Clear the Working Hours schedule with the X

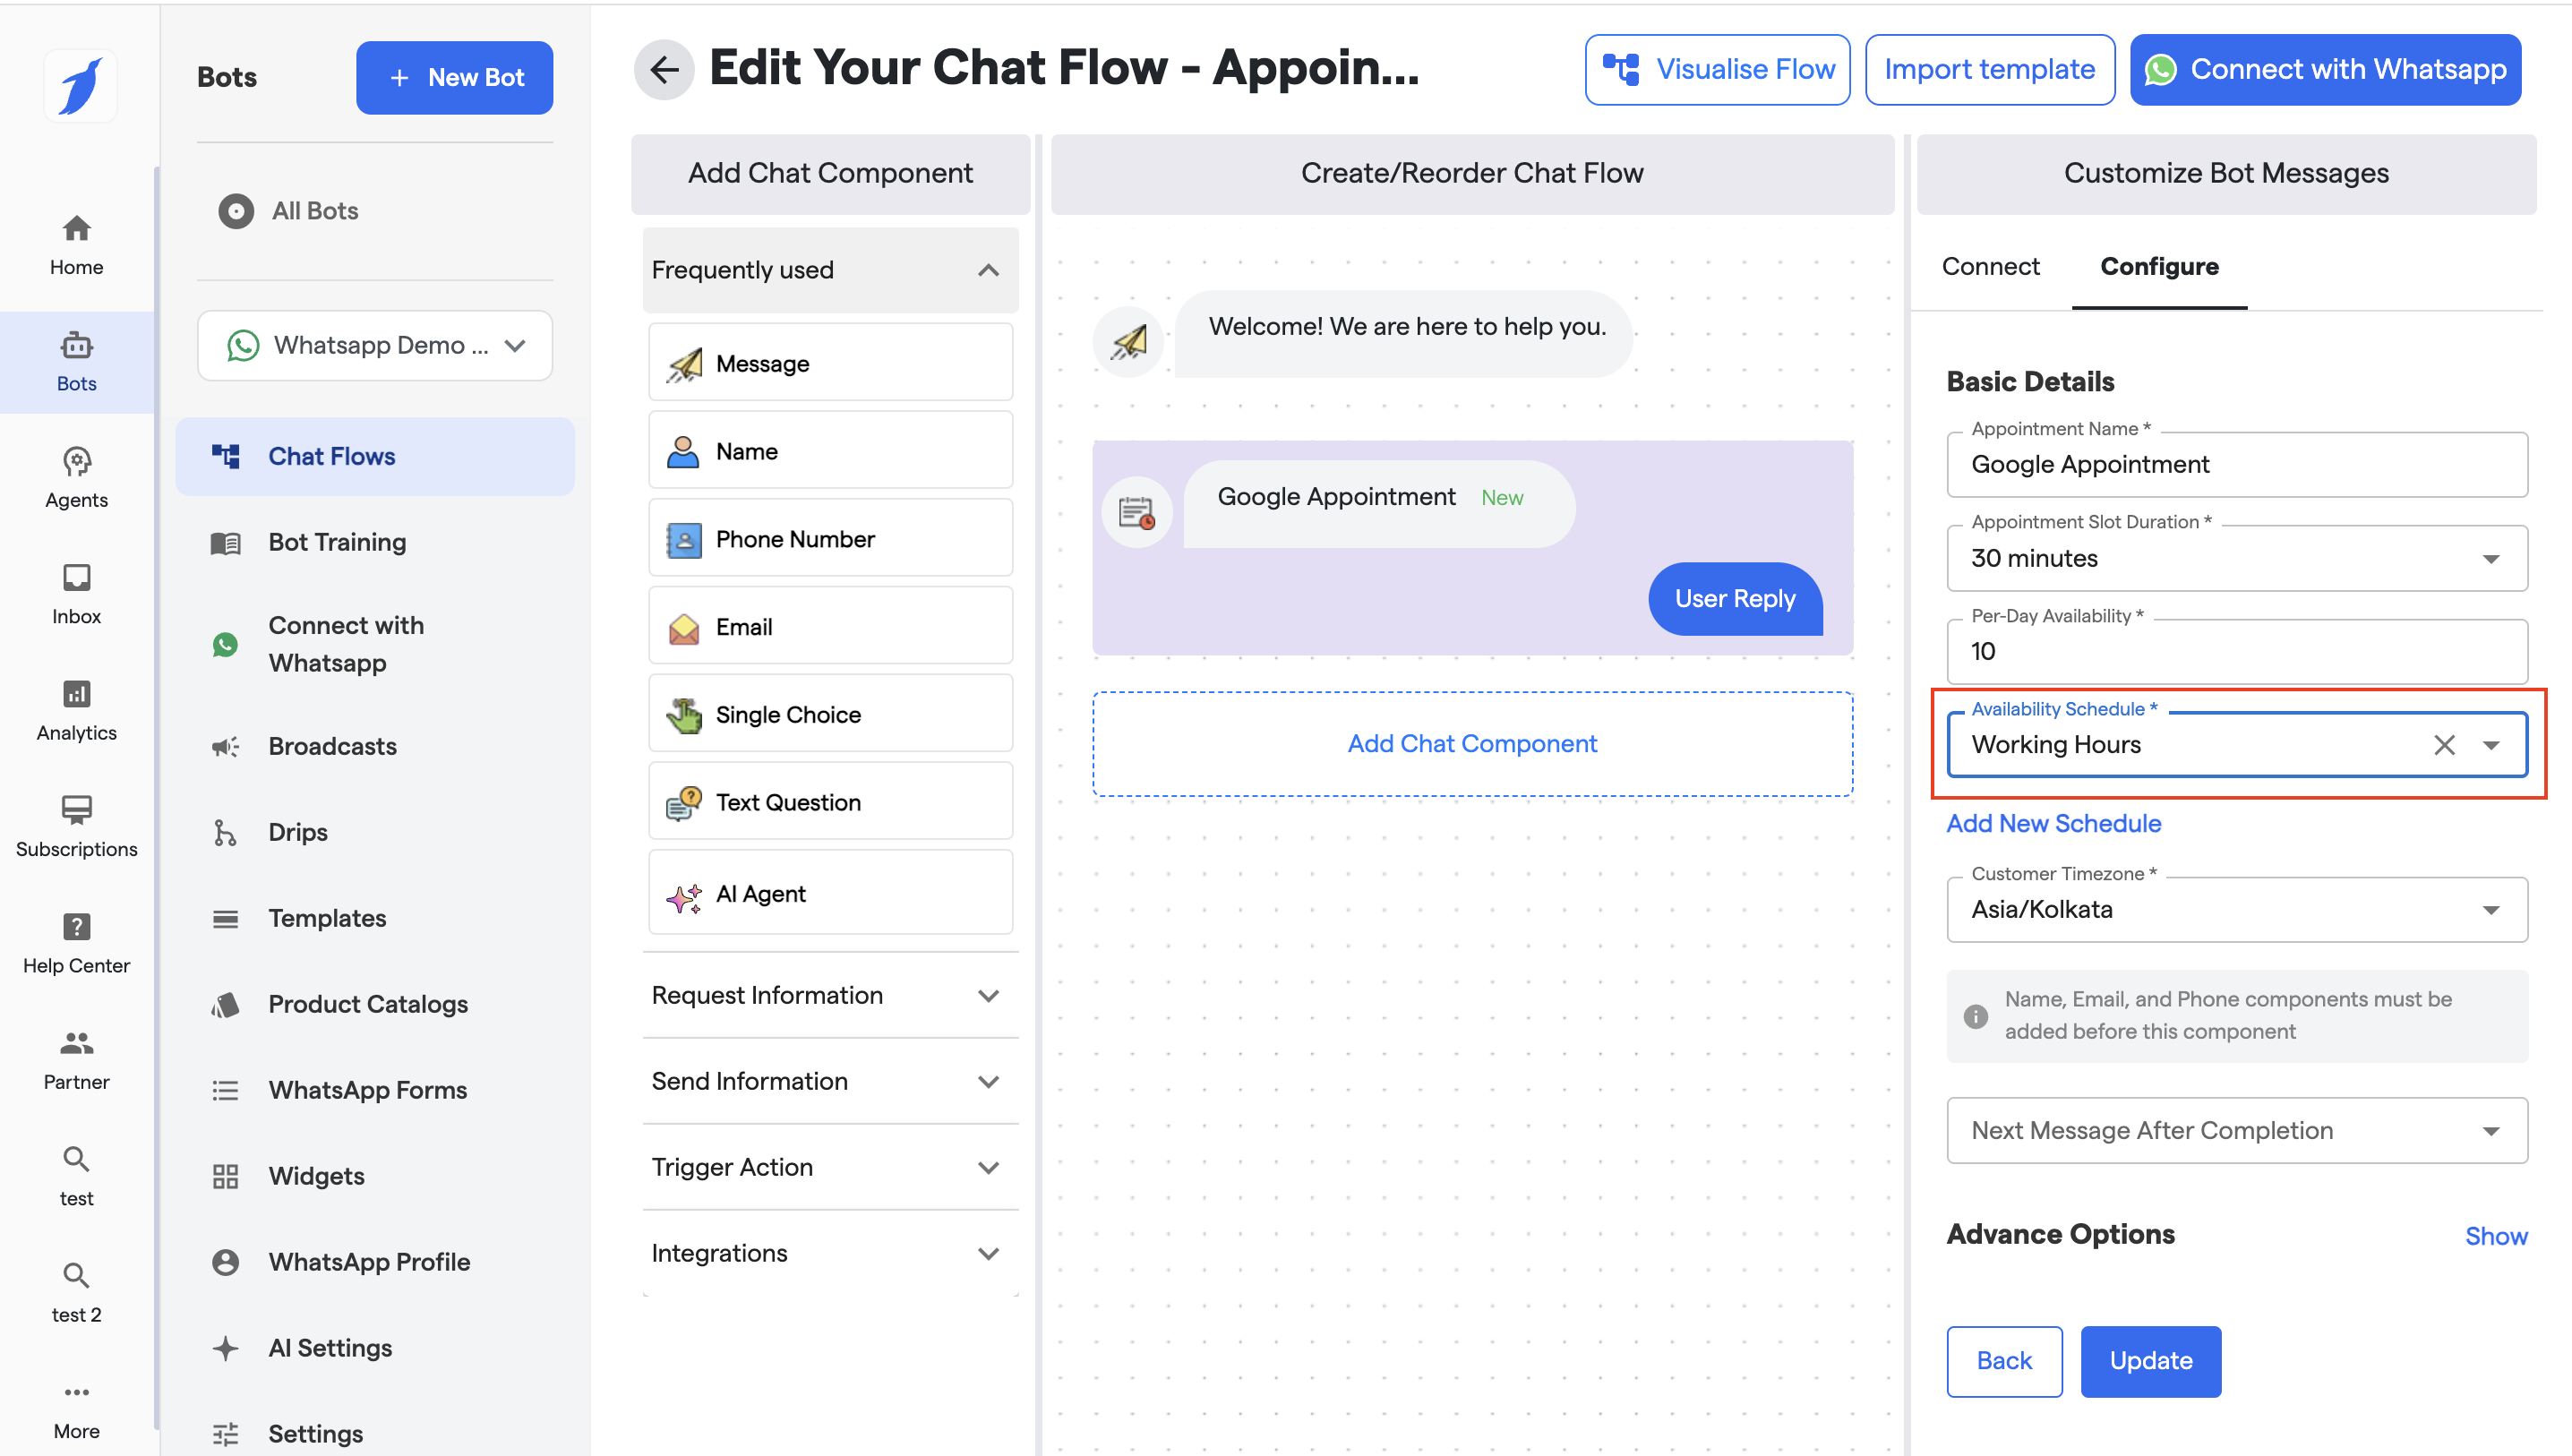pyautogui.click(x=2443, y=745)
